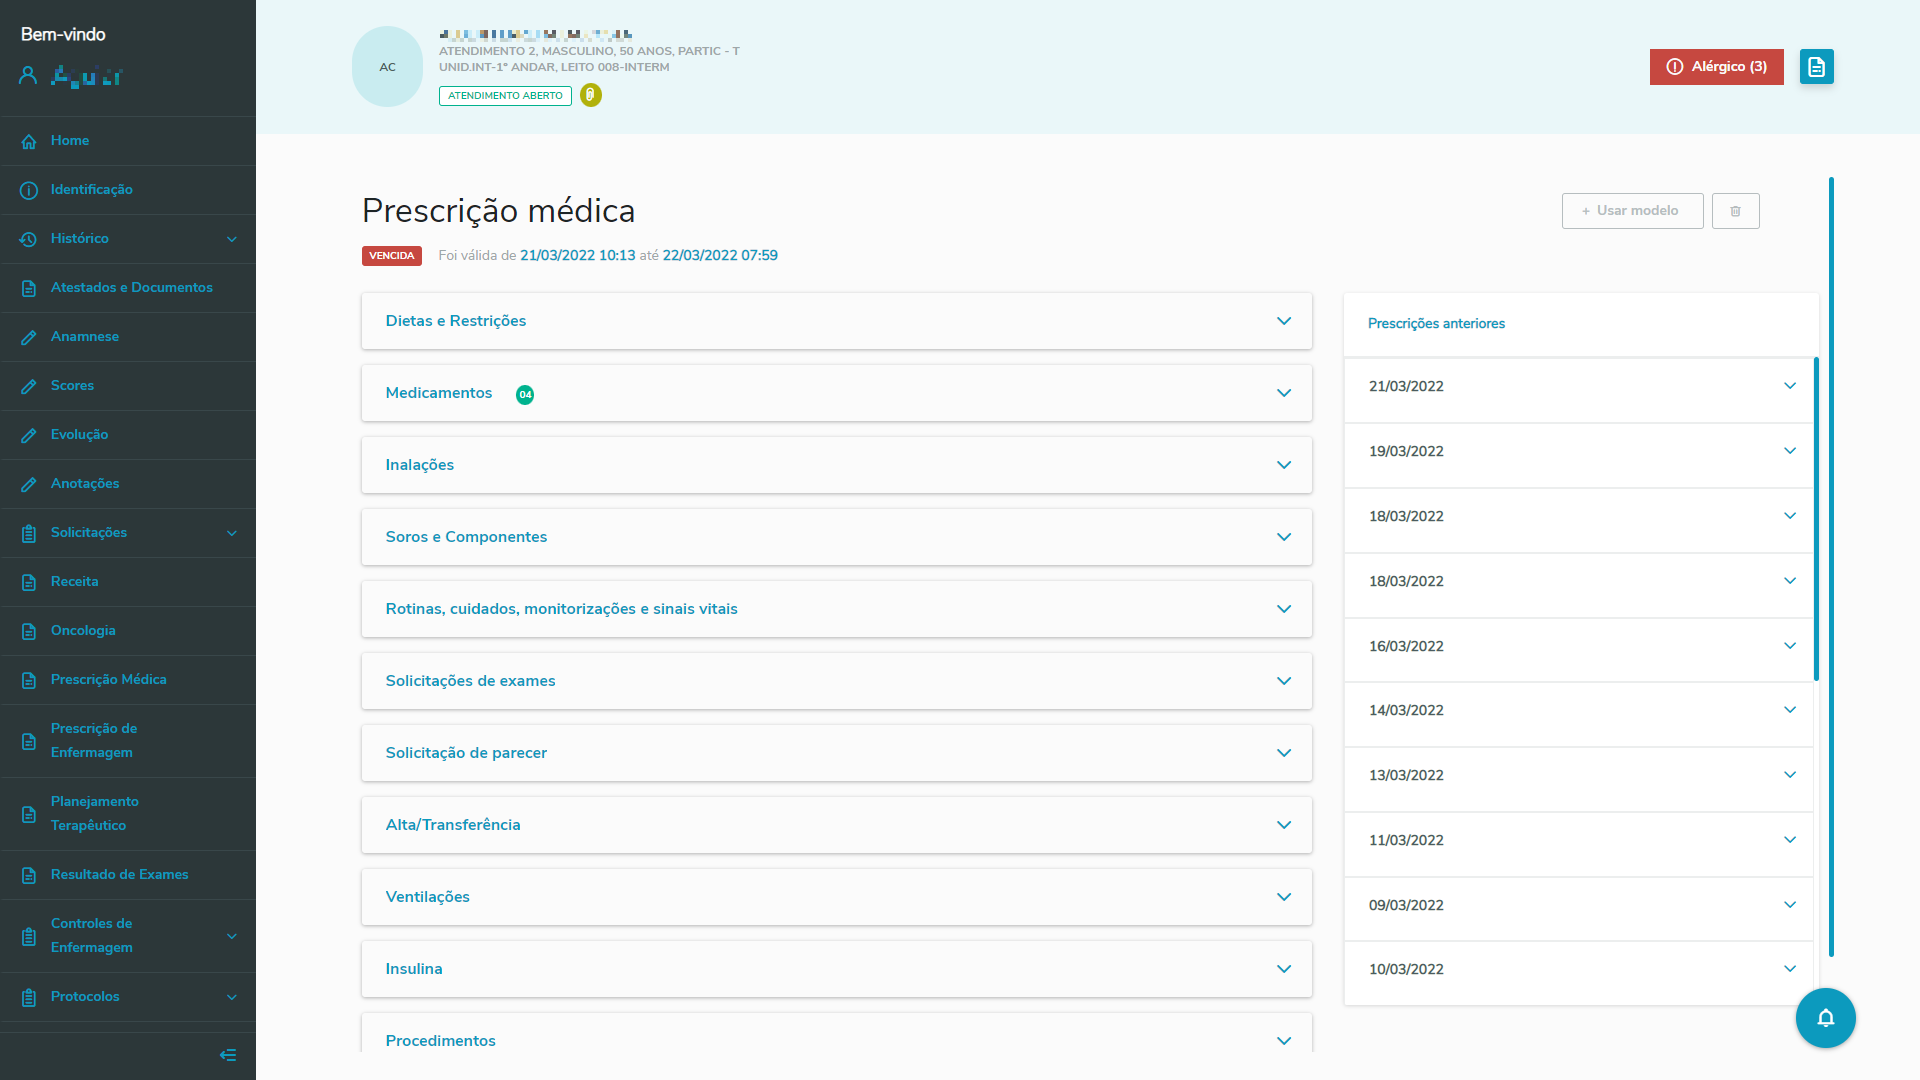Expand the Solicitações sidebar submenu
The image size is (1920, 1080).
tap(232, 533)
